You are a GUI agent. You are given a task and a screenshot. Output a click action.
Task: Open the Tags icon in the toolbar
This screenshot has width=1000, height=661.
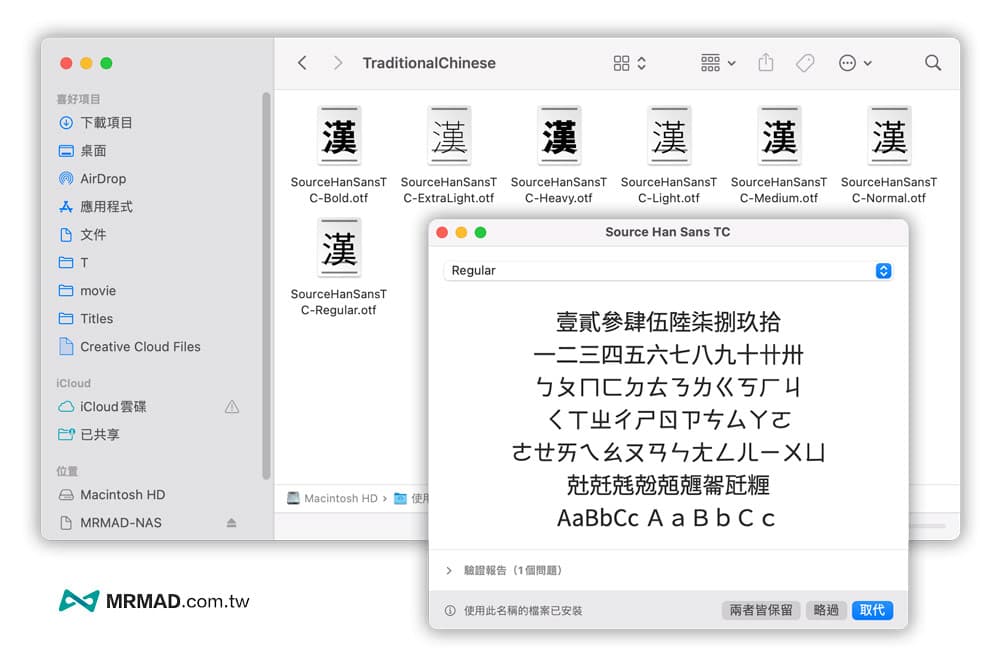805,62
